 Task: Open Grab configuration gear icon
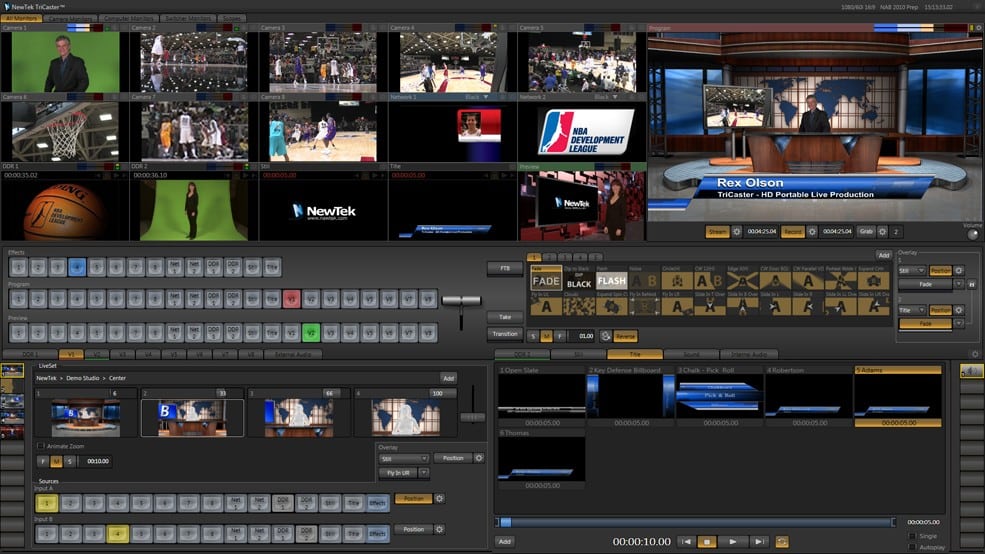pyautogui.click(x=883, y=232)
